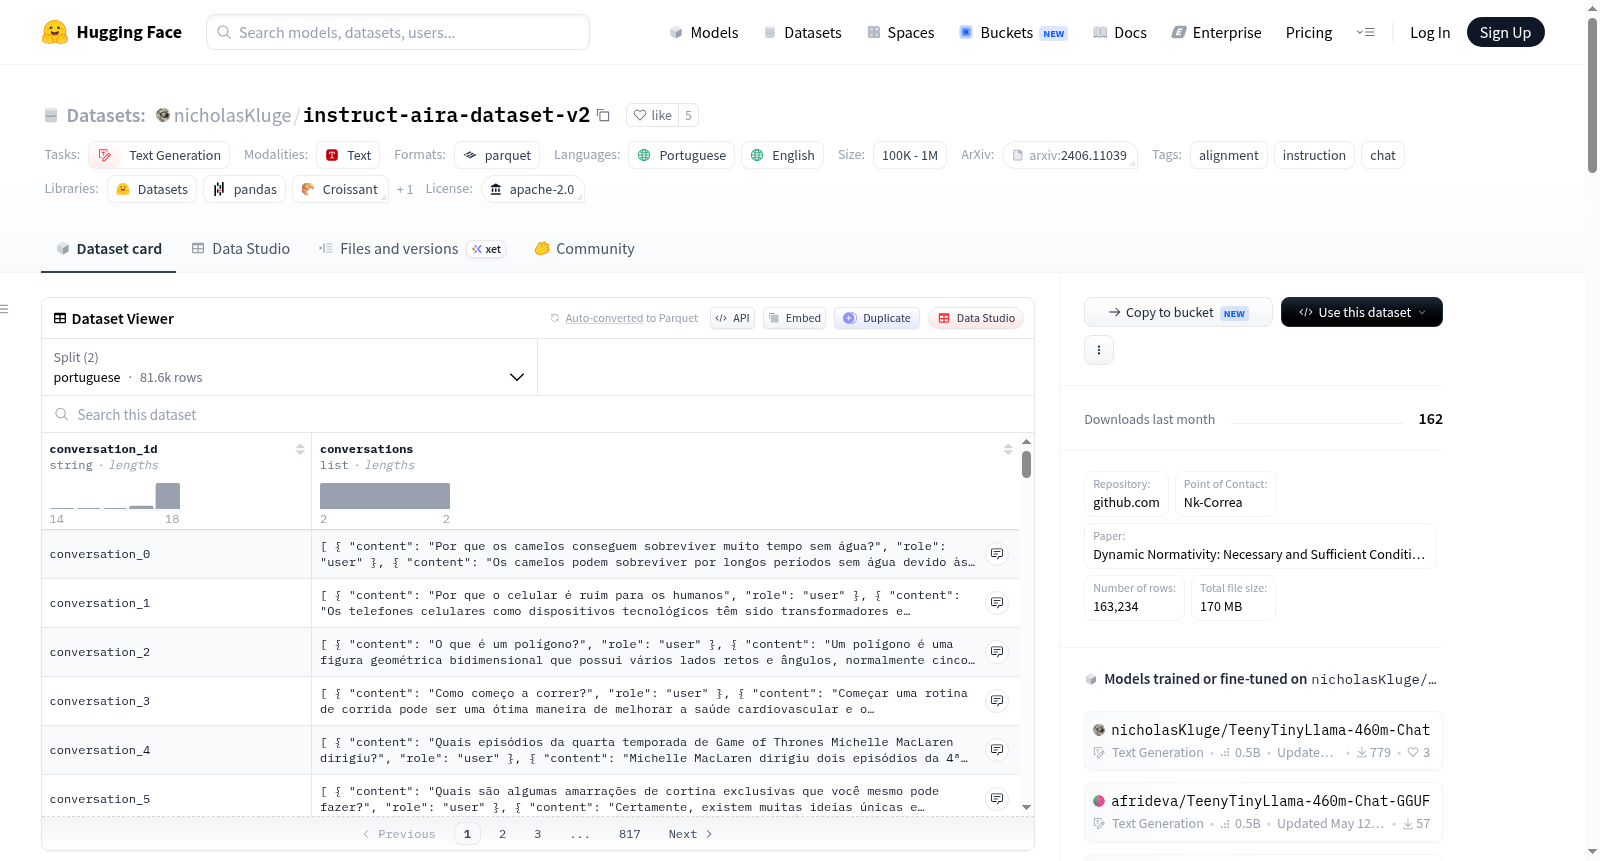1600x861 pixels.
Task: Switch to the Dataset card tab
Action: click(108, 248)
